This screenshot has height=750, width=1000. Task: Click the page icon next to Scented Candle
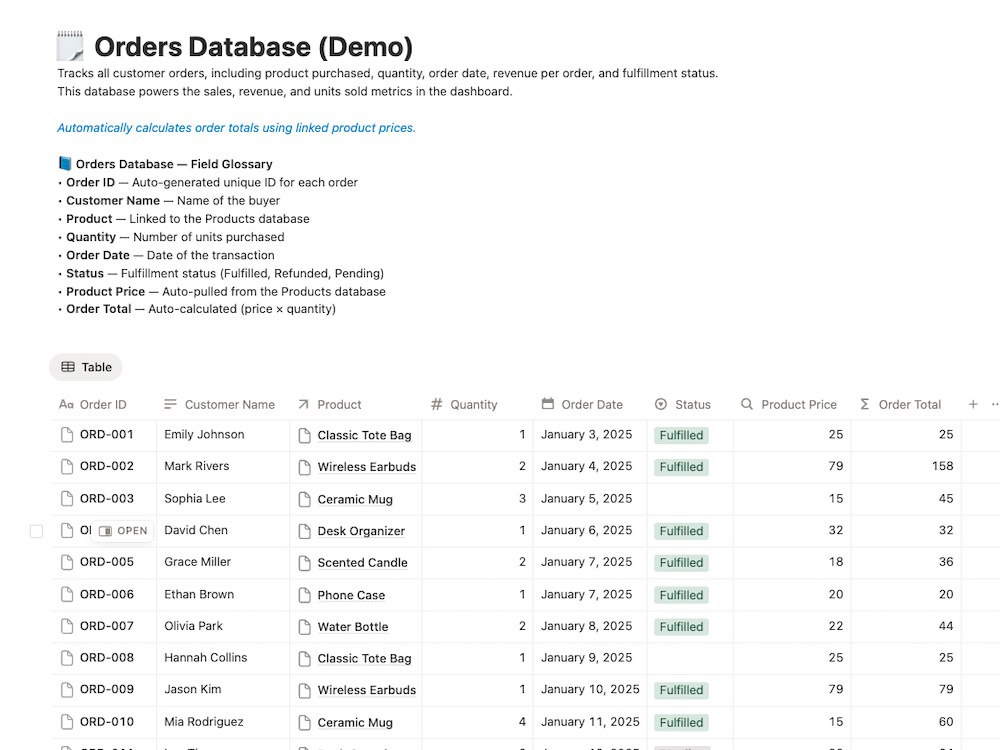305,563
